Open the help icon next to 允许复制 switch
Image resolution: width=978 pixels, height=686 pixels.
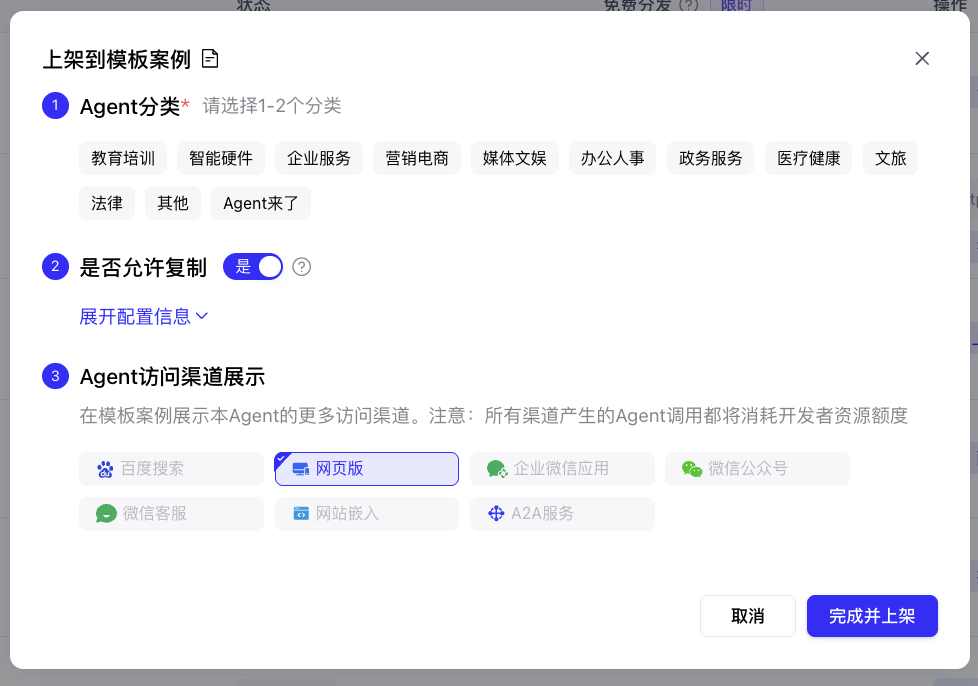click(302, 267)
